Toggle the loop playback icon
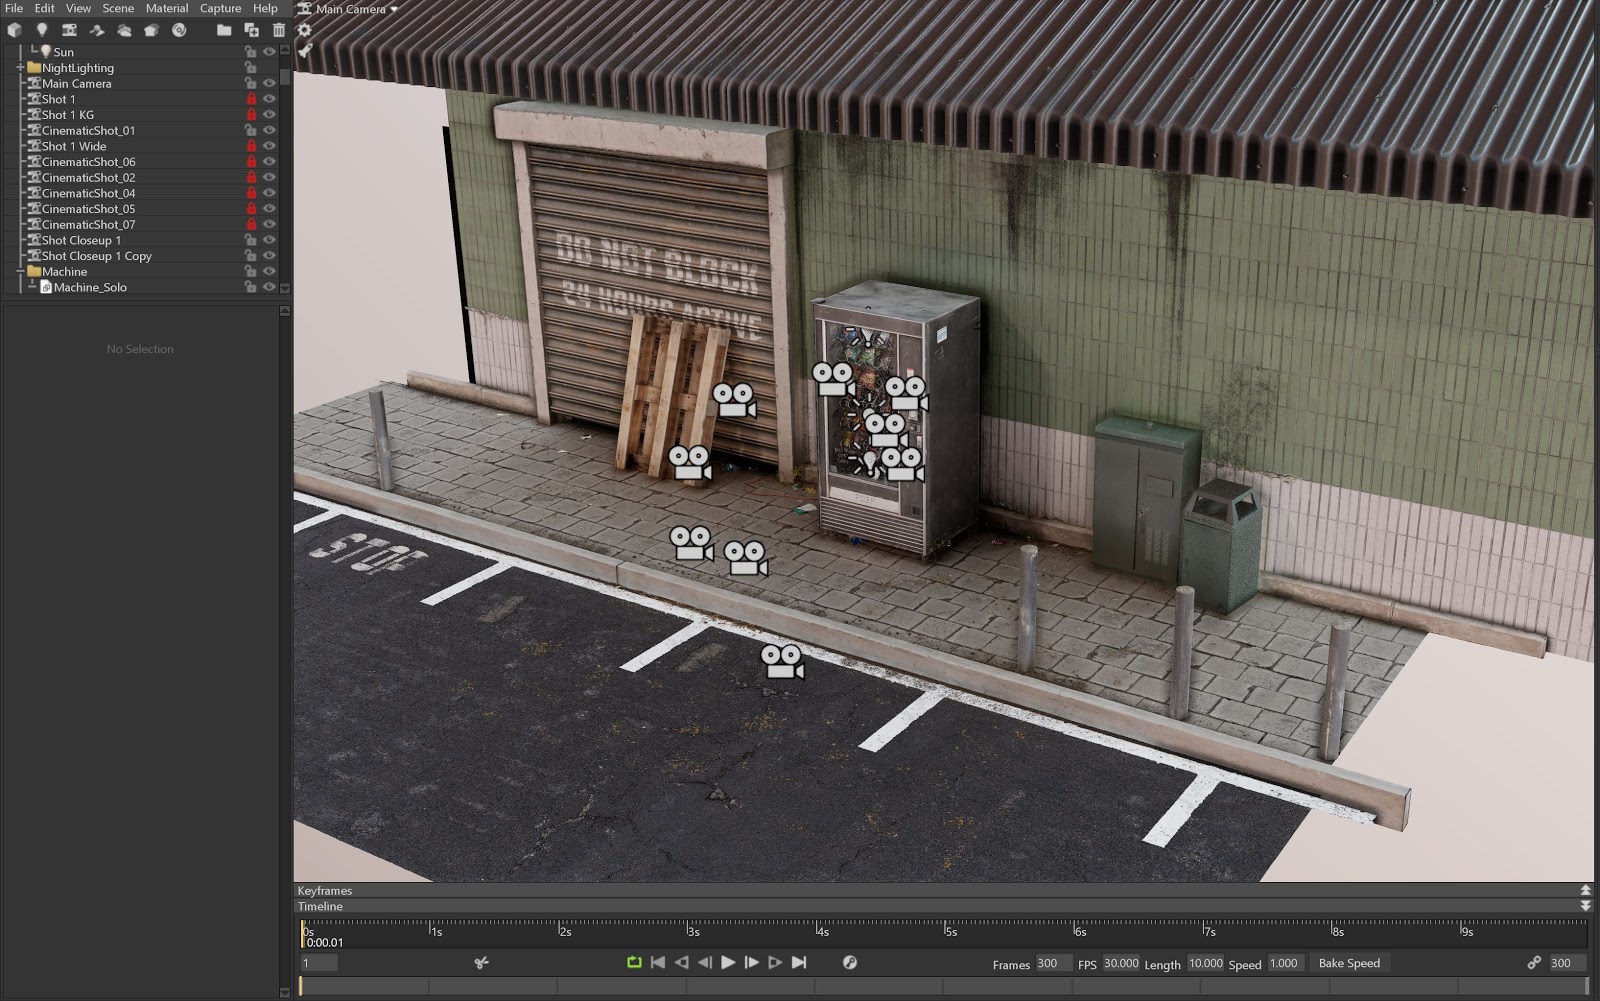The height and width of the screenshot is (1001, 1600). pos(634,962)
